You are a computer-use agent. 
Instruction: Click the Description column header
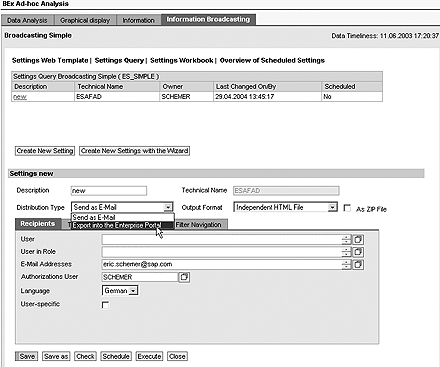coord(43,87)
